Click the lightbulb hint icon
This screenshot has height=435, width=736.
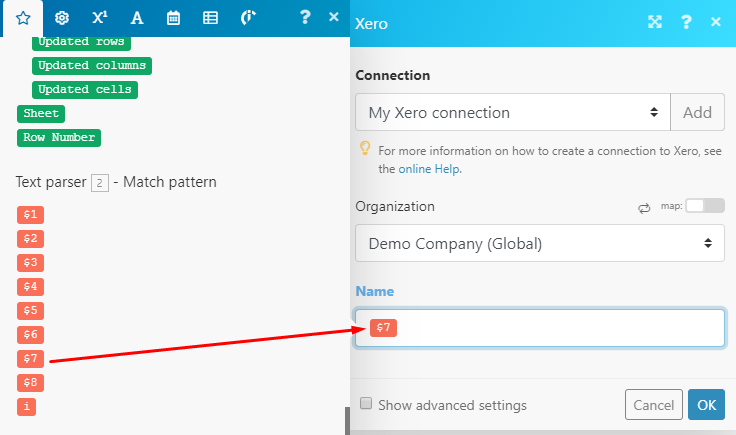tap(365, 148)
